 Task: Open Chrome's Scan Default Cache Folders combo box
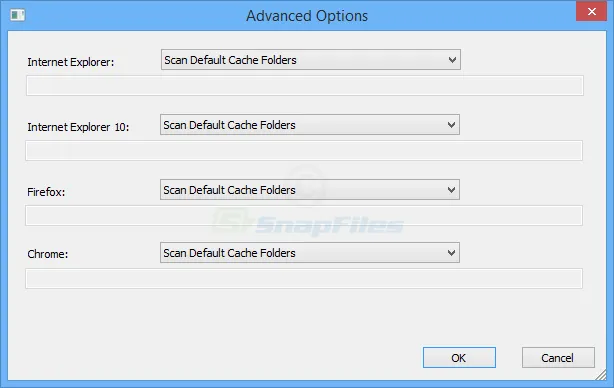(310, 253)
